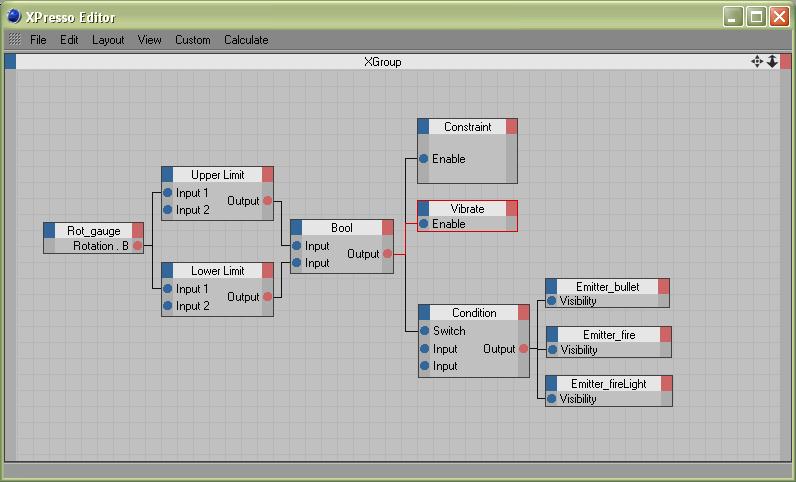The image size is (796, 482).
Task: Click Emitter_fire's Visibility port
Action: tap(552, 349)
